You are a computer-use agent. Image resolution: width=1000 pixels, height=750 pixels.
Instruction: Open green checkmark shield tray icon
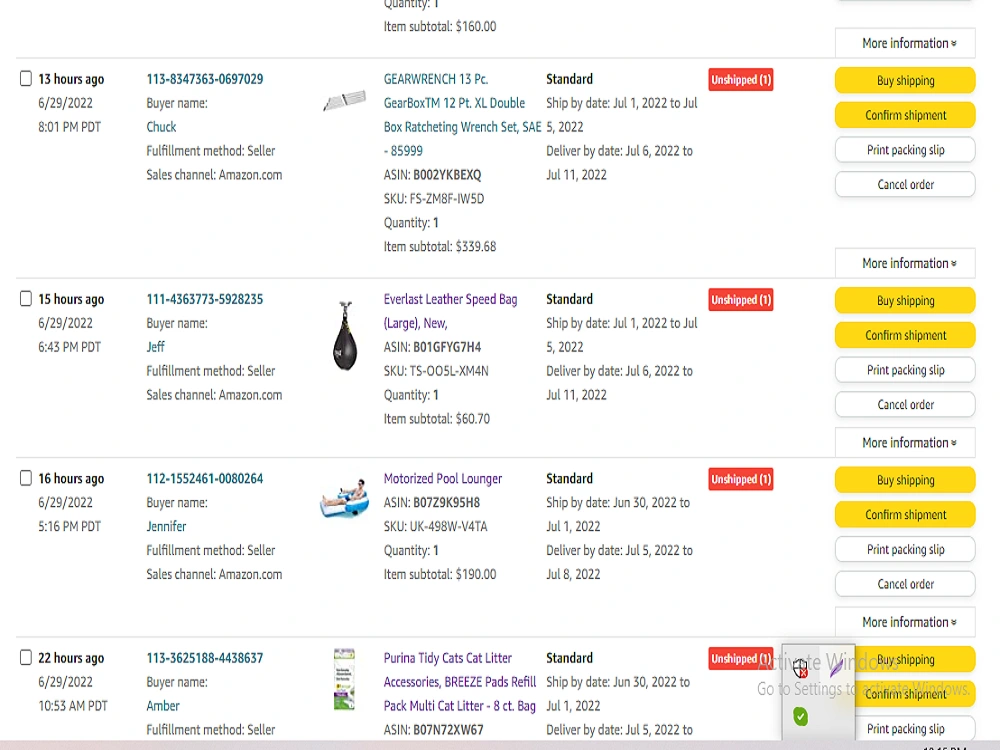pyautogui.click(x=801, y=716)
